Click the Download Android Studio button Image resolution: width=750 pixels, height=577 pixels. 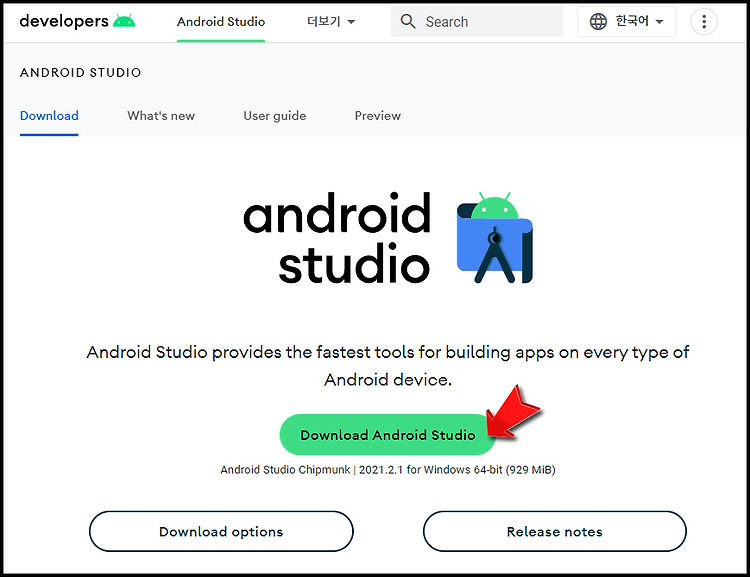[x=387, y=434]
